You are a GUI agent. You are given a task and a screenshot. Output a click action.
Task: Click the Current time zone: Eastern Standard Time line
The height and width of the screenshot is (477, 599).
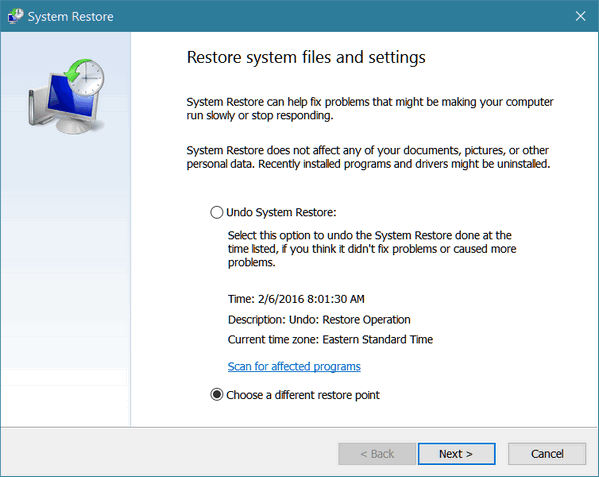coord(330,340)
